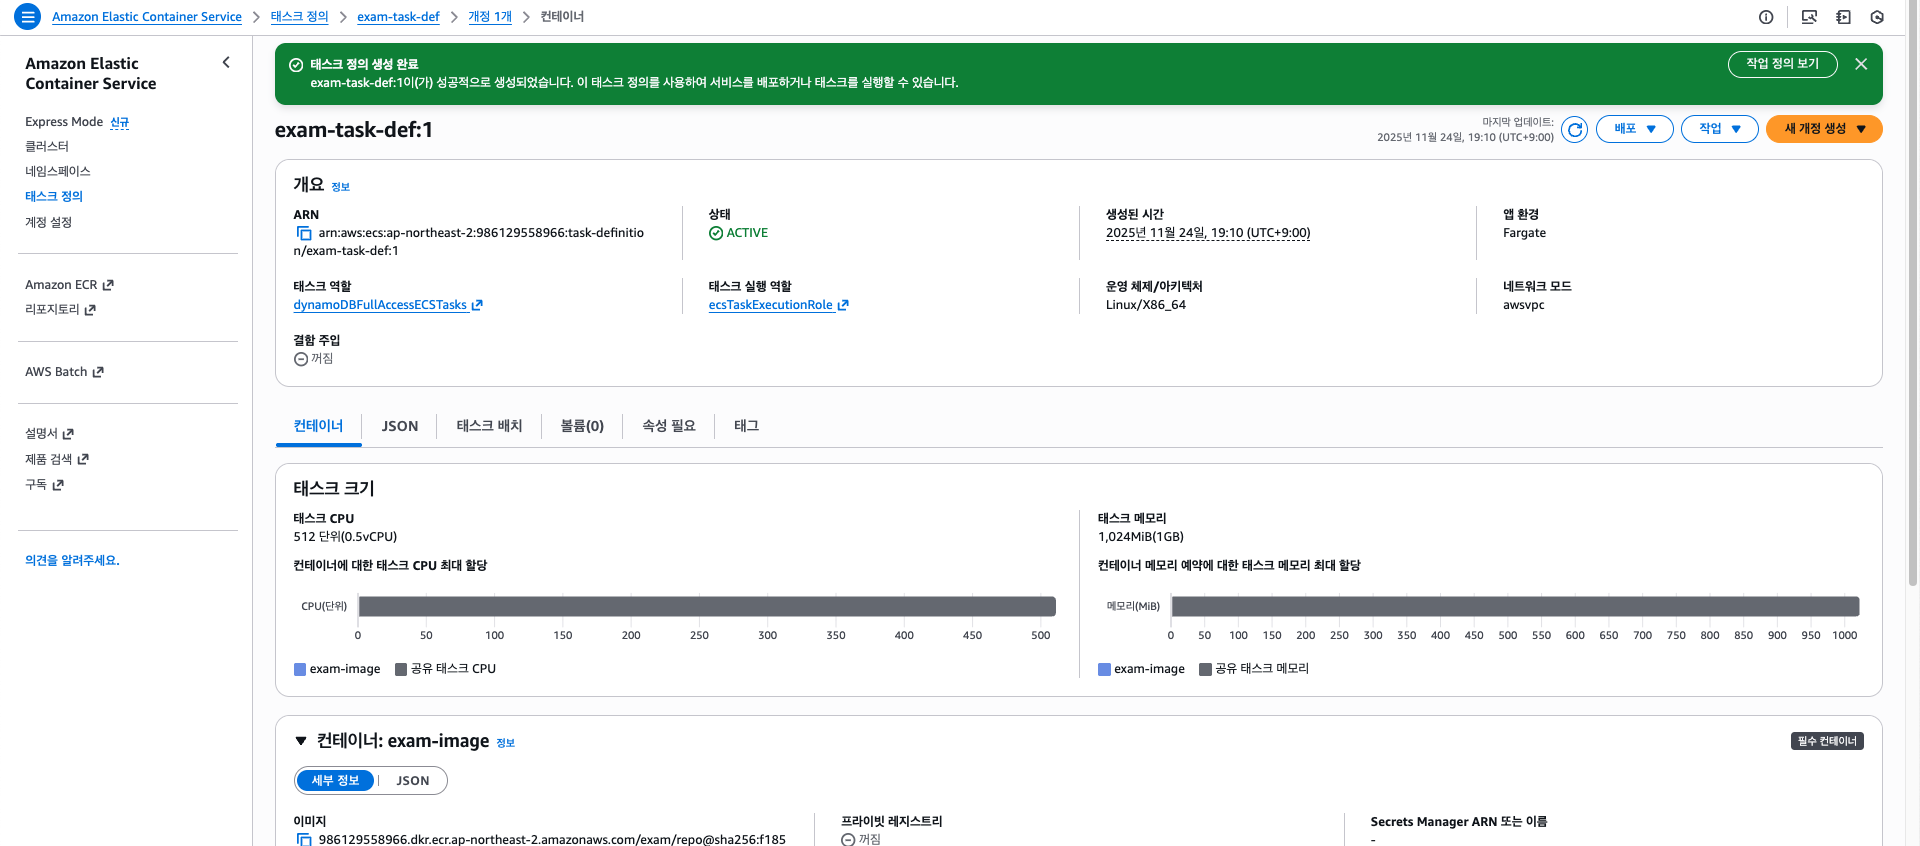1920x846 pixels.
Task: Go to 개정 1개 breadcrumb
Action: [x=490, y=17]
